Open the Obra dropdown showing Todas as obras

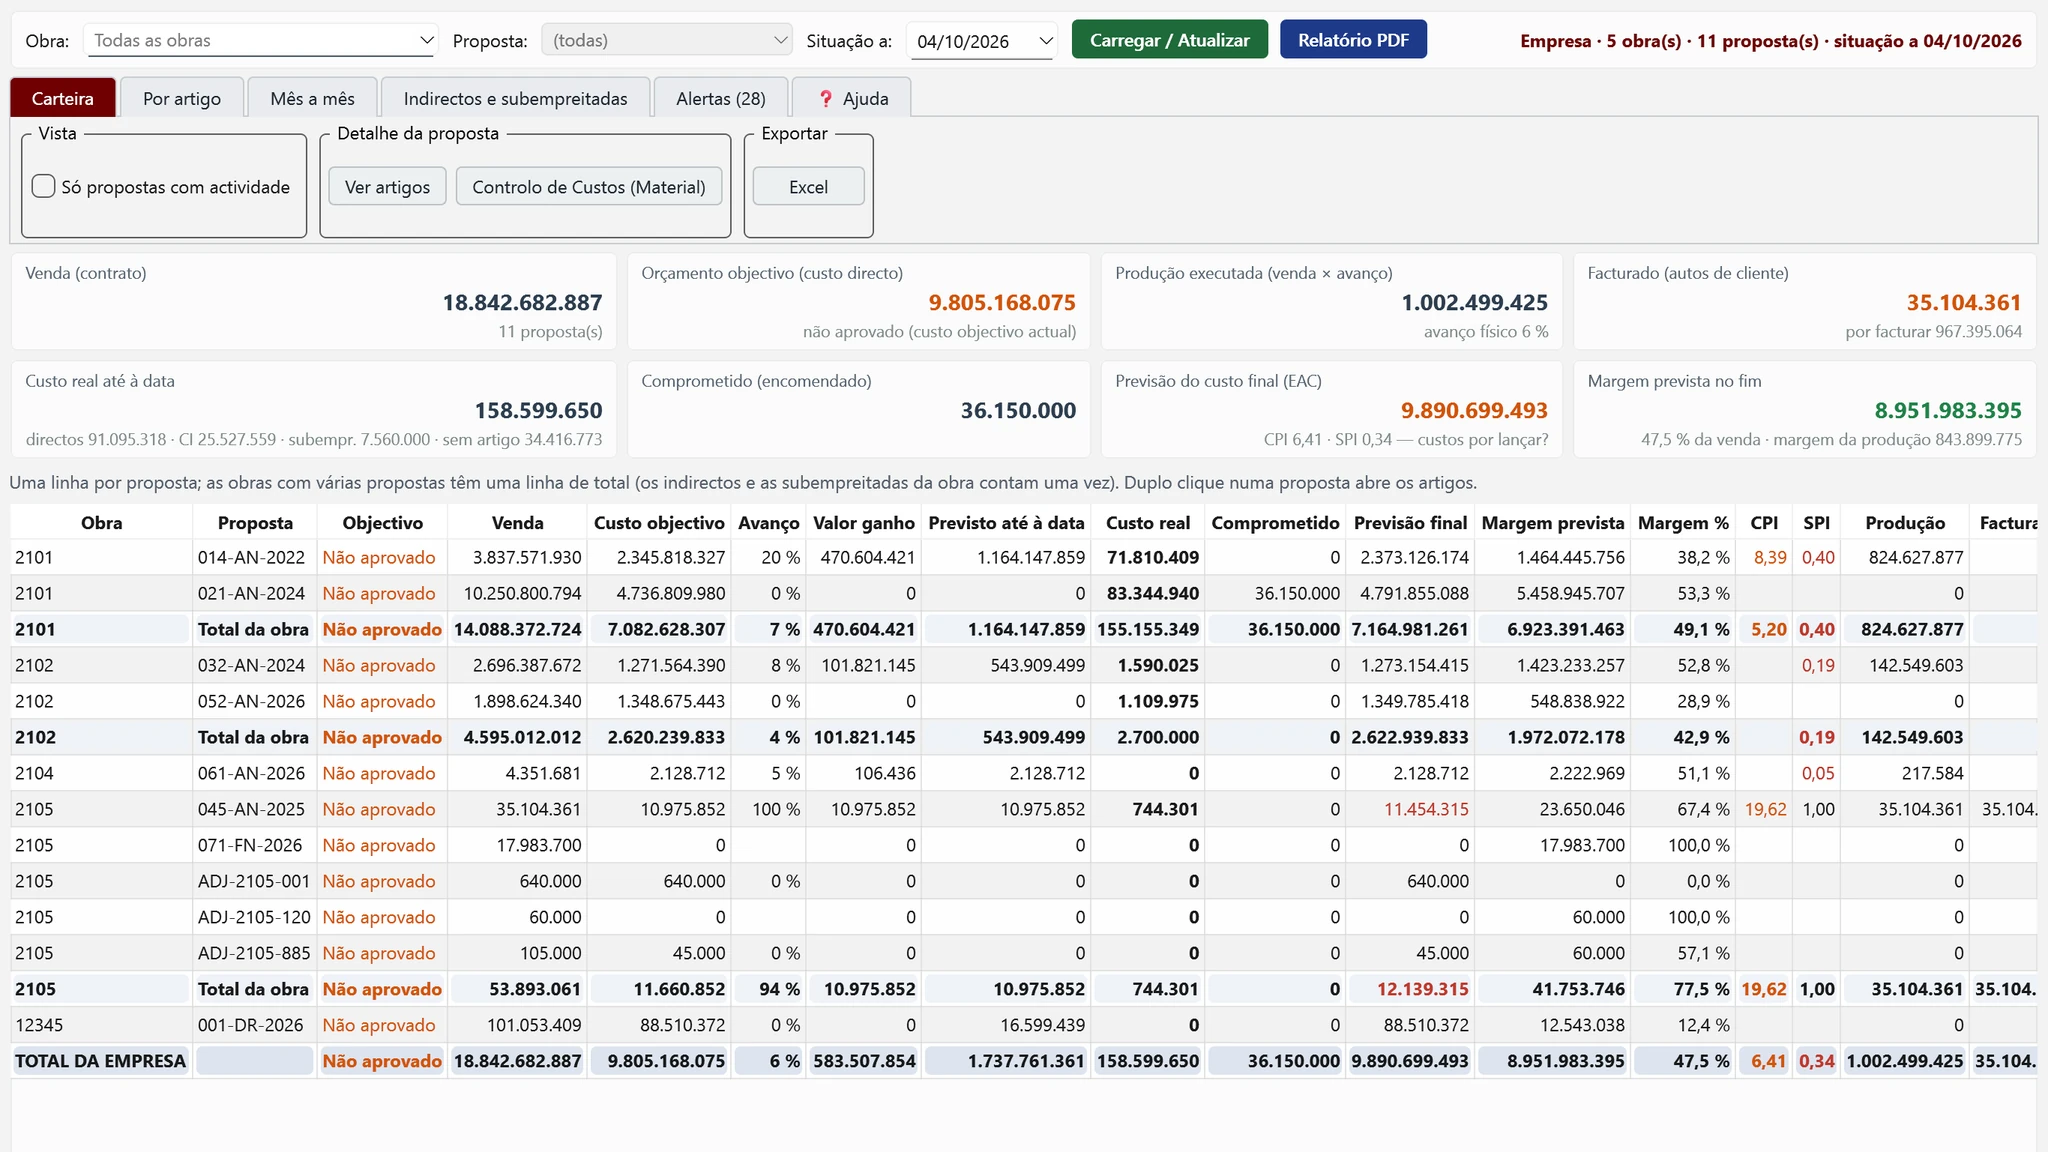click(x=260, y=41)
